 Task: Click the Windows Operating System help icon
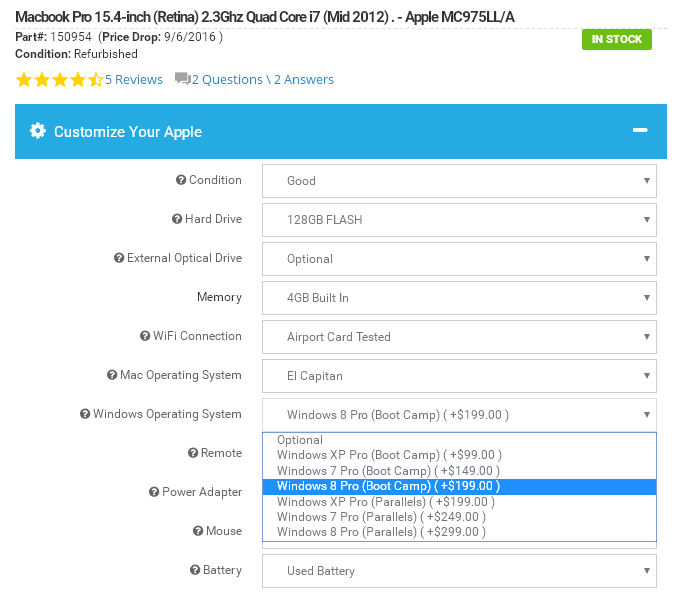(x=85, y=414)
